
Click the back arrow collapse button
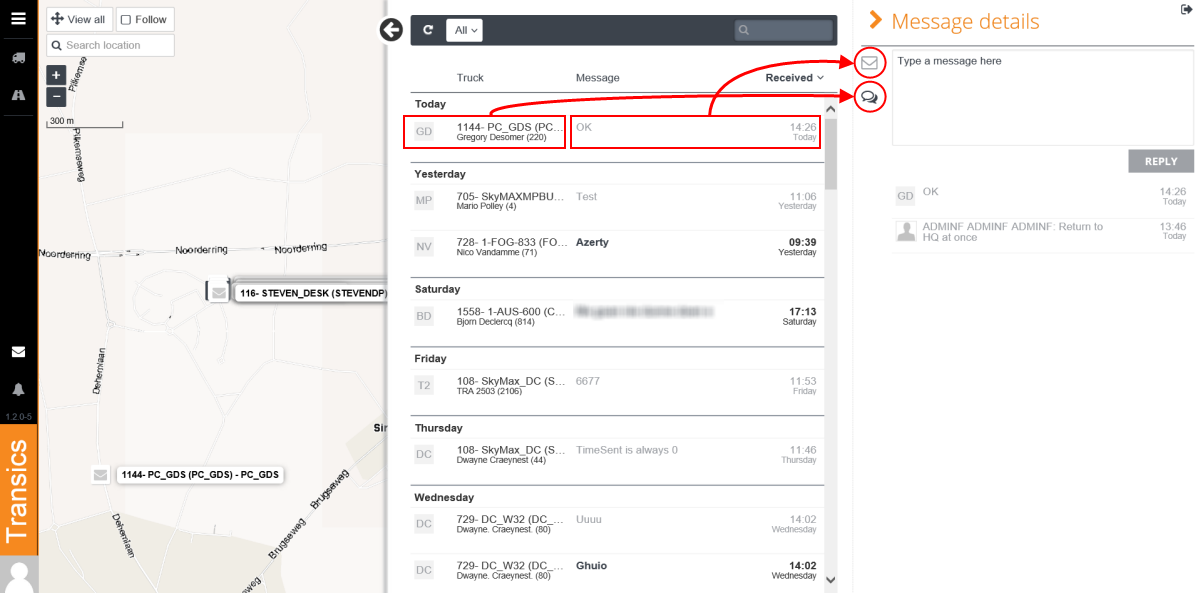(391, 30)
